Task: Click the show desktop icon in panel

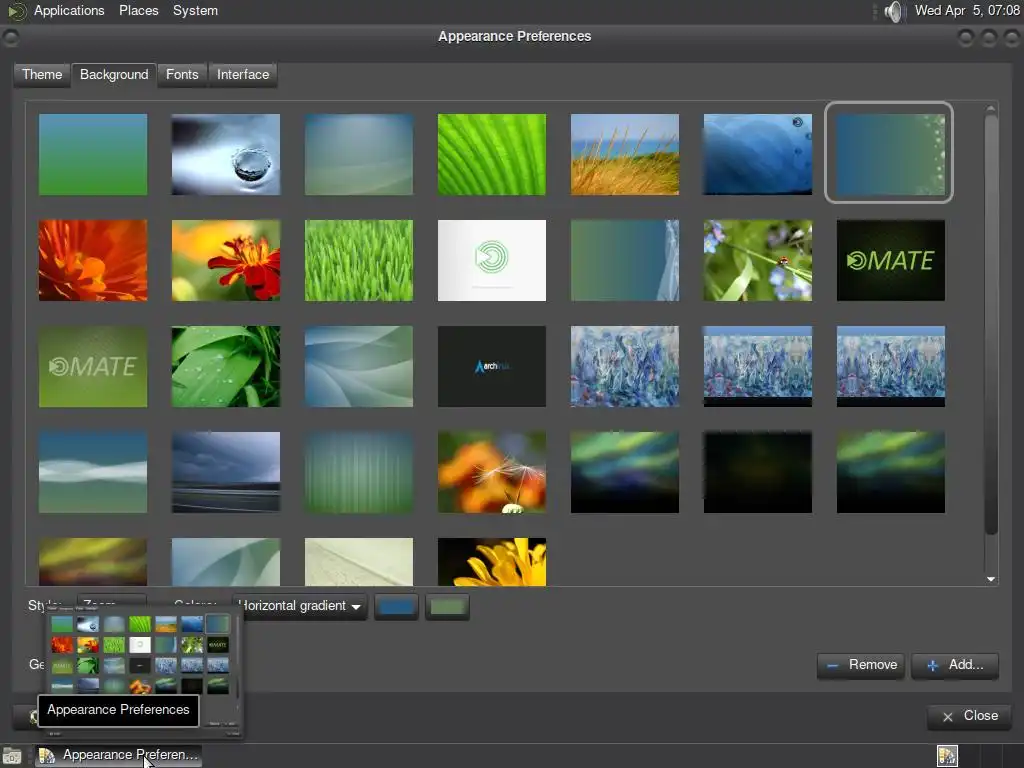Action: click(x=12, y=756)
